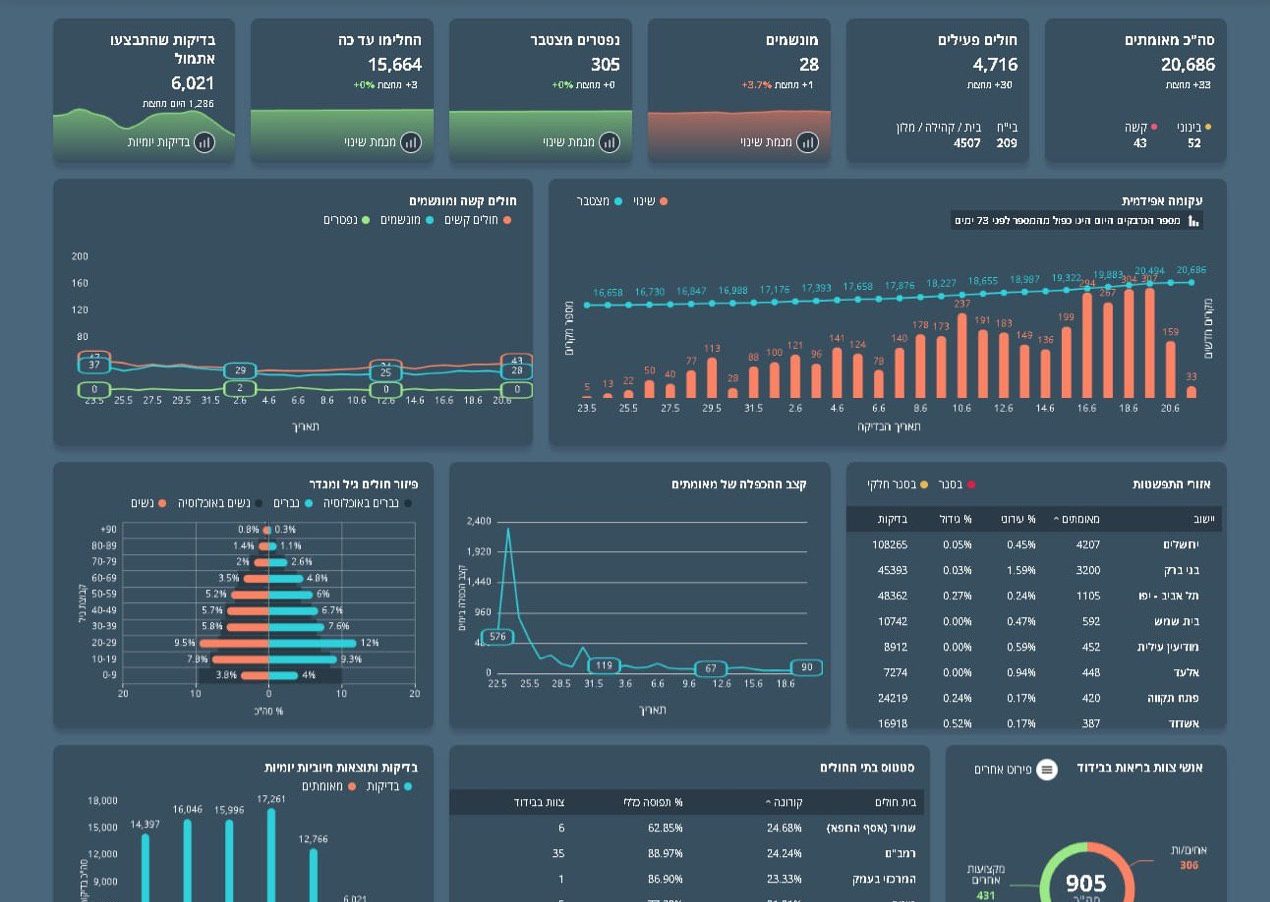Image resolution: width=1270 pixels, height=902 pixels.
Task: Click the daily tests bar labeled 14,397
Action: coord(145,867)
